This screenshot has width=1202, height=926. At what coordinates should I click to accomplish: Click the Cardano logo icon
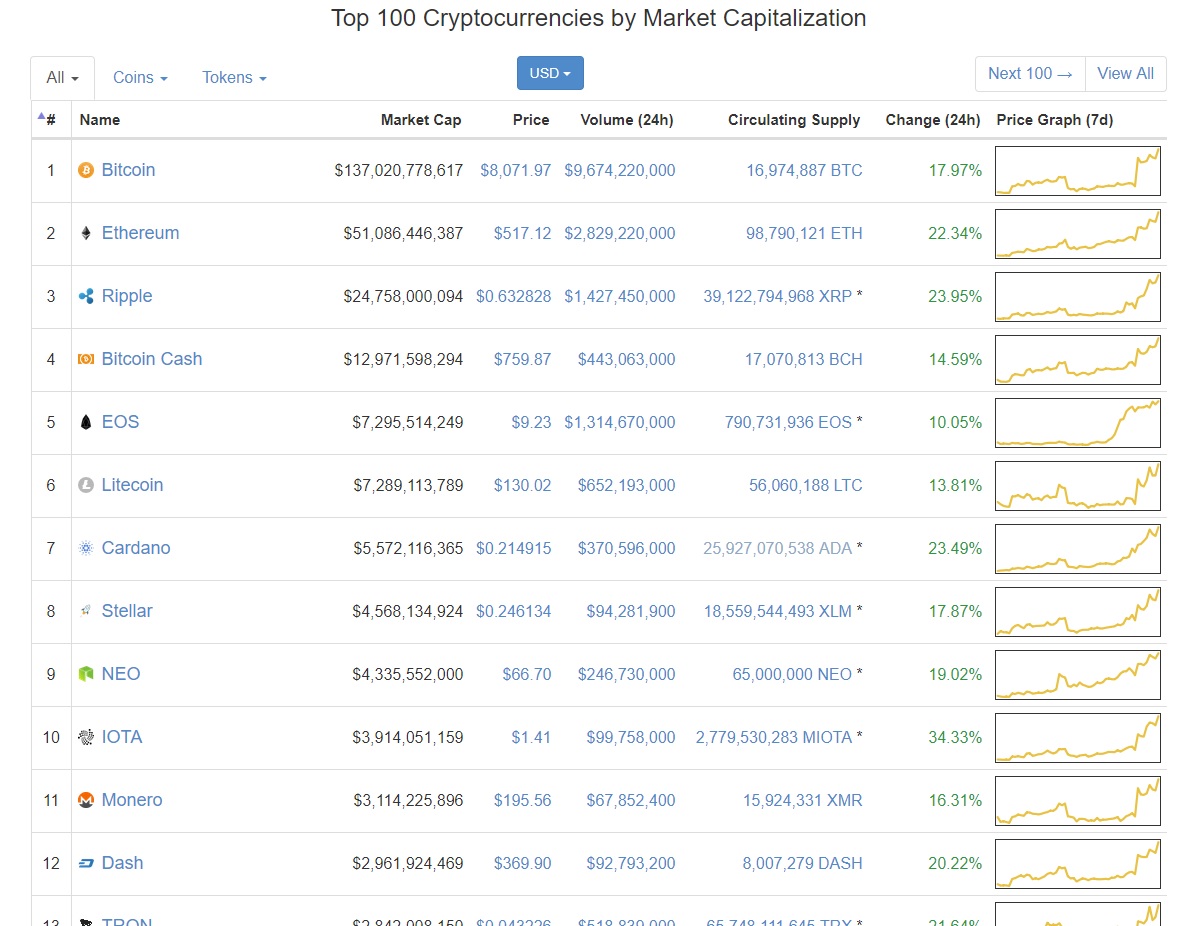click(x=86, y=548)
